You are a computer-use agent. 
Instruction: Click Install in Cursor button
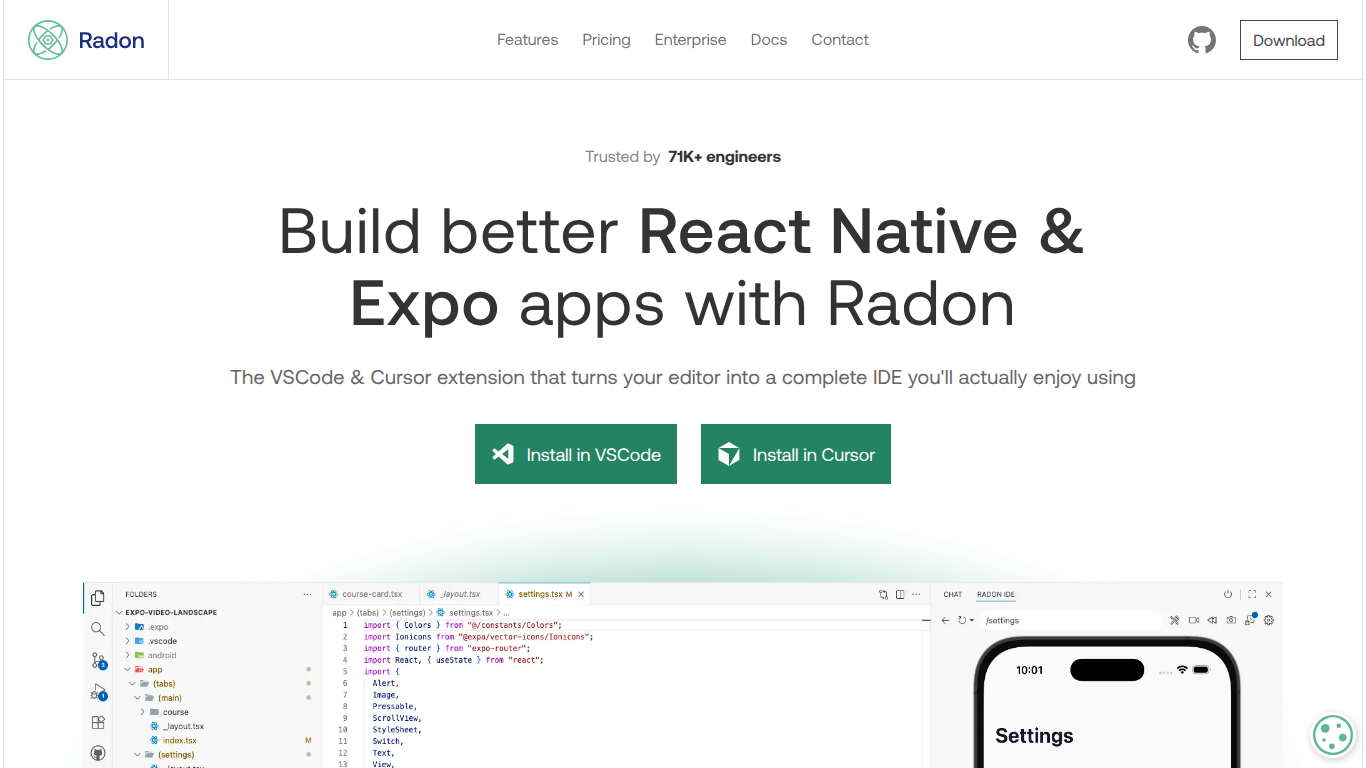[x=796, y=454]
